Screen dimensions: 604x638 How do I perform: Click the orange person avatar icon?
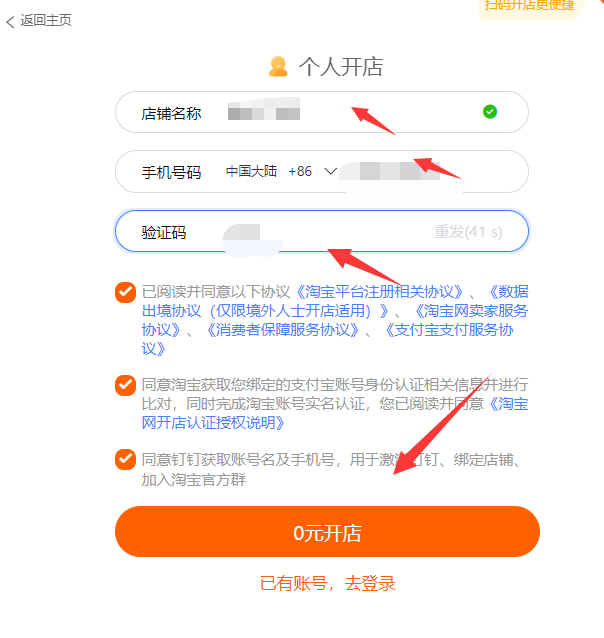tap(278, 67)
